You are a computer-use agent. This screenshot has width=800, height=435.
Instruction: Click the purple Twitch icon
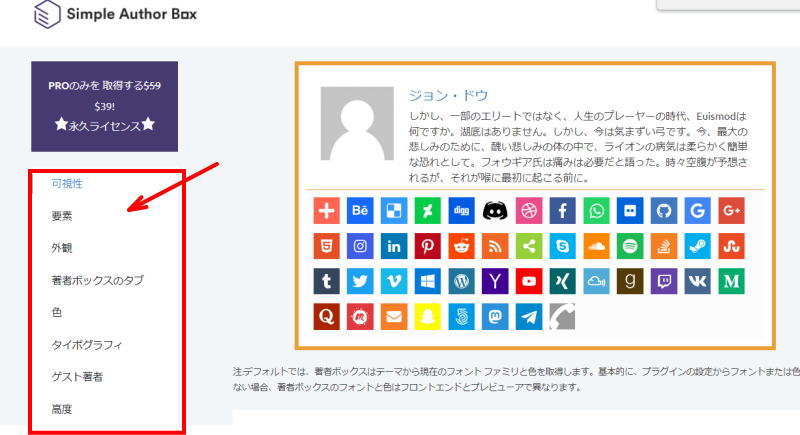tap(664, 282)
